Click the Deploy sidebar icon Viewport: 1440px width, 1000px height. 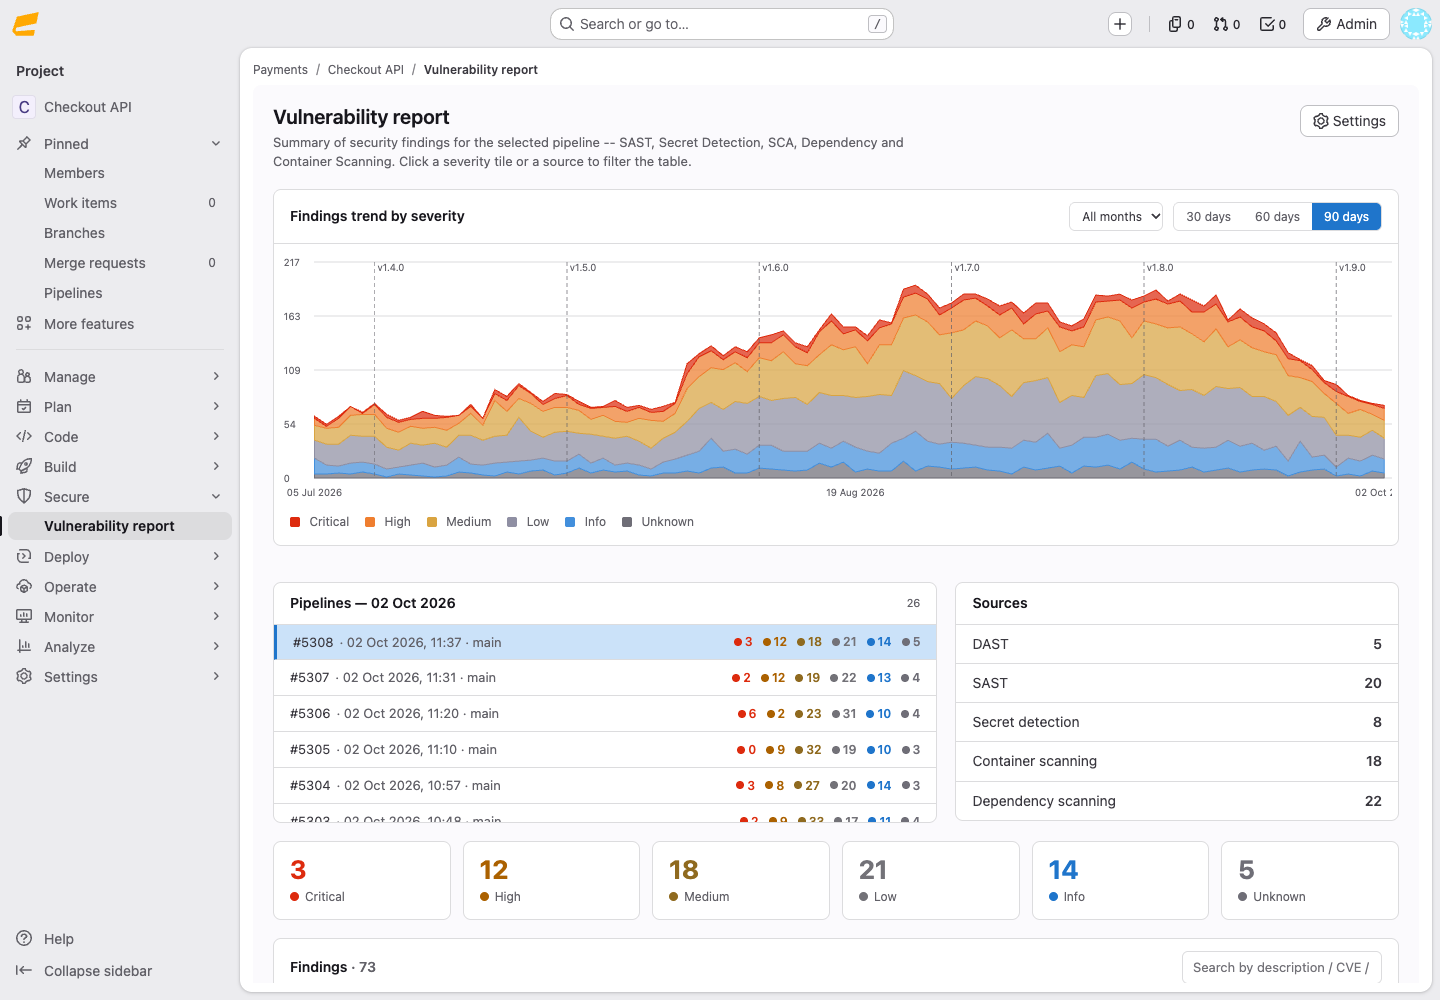pos(24,557)
